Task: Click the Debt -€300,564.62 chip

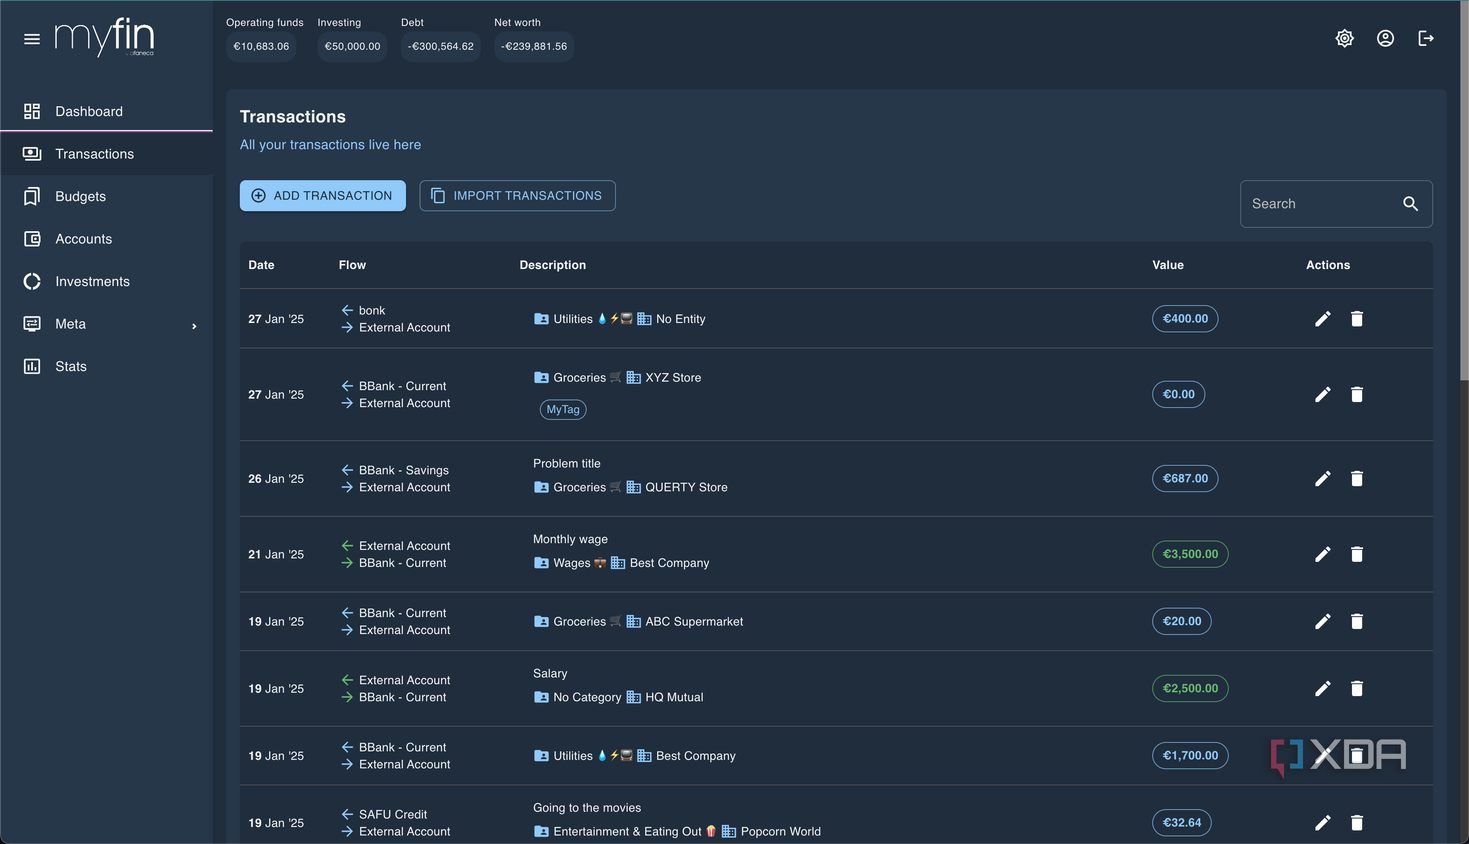Action: (441, 47)
